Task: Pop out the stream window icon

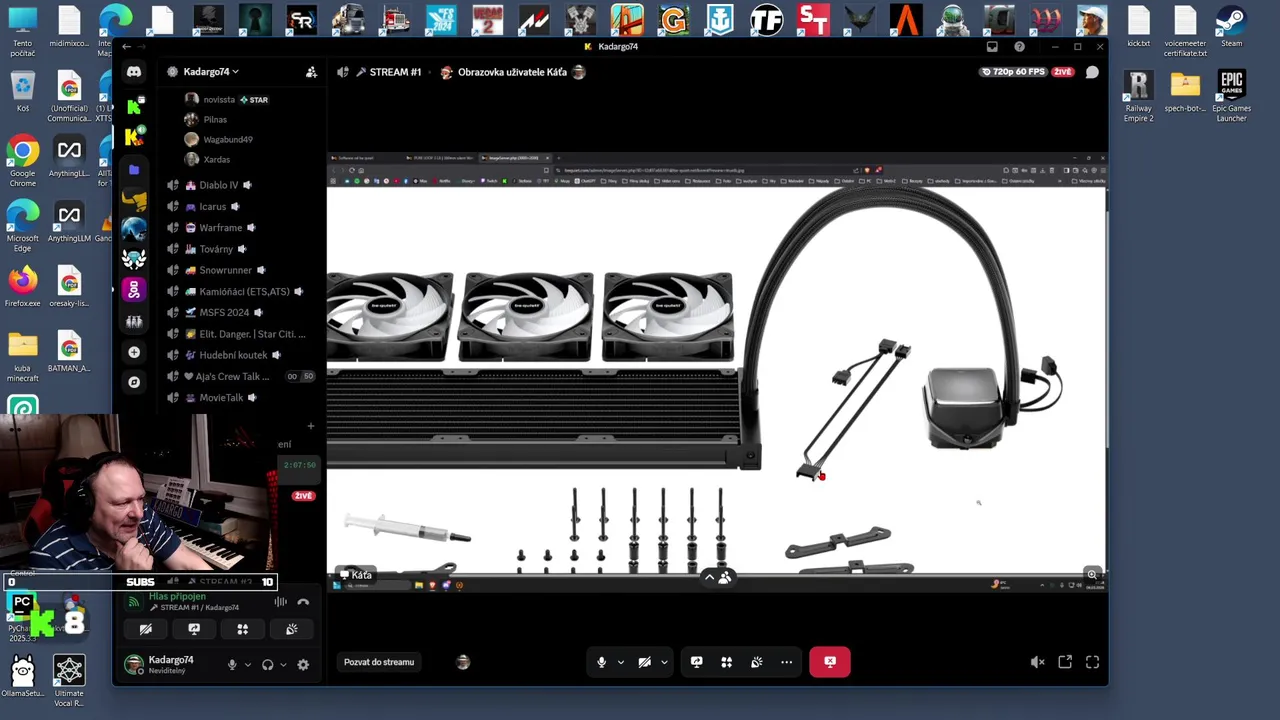Action: point(1065,662)
